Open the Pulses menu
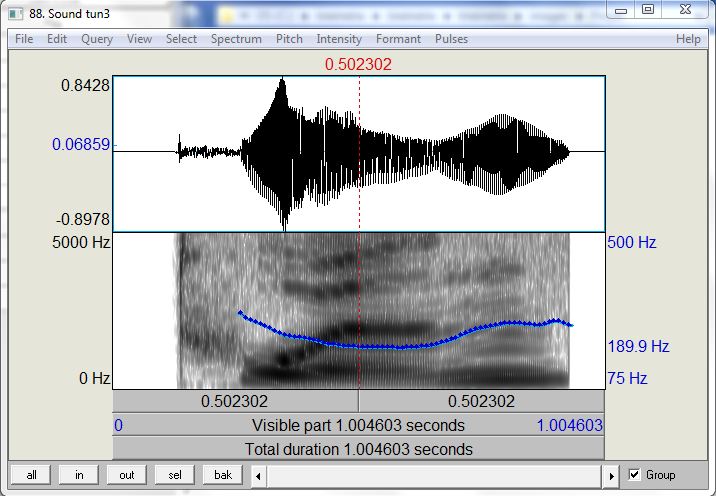The height and width of the screenshot is (496, 716). (x=451, y=39)
